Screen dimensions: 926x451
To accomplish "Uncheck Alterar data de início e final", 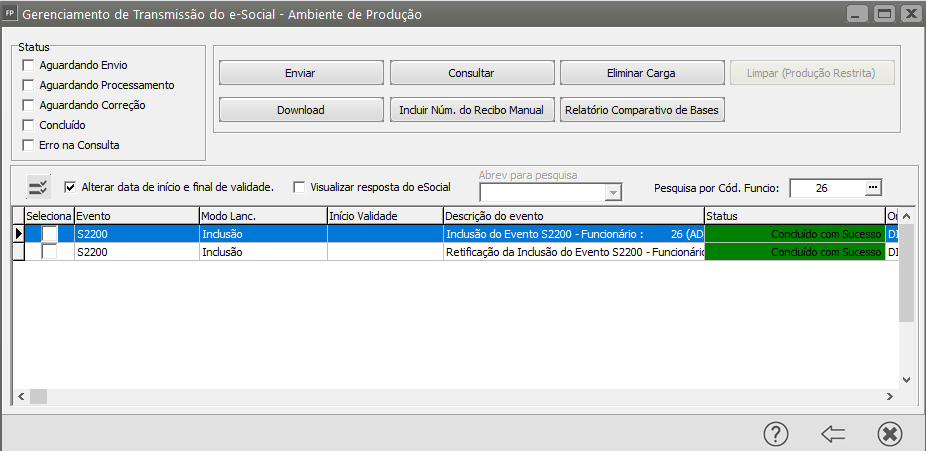I will (x=70, y=187).
